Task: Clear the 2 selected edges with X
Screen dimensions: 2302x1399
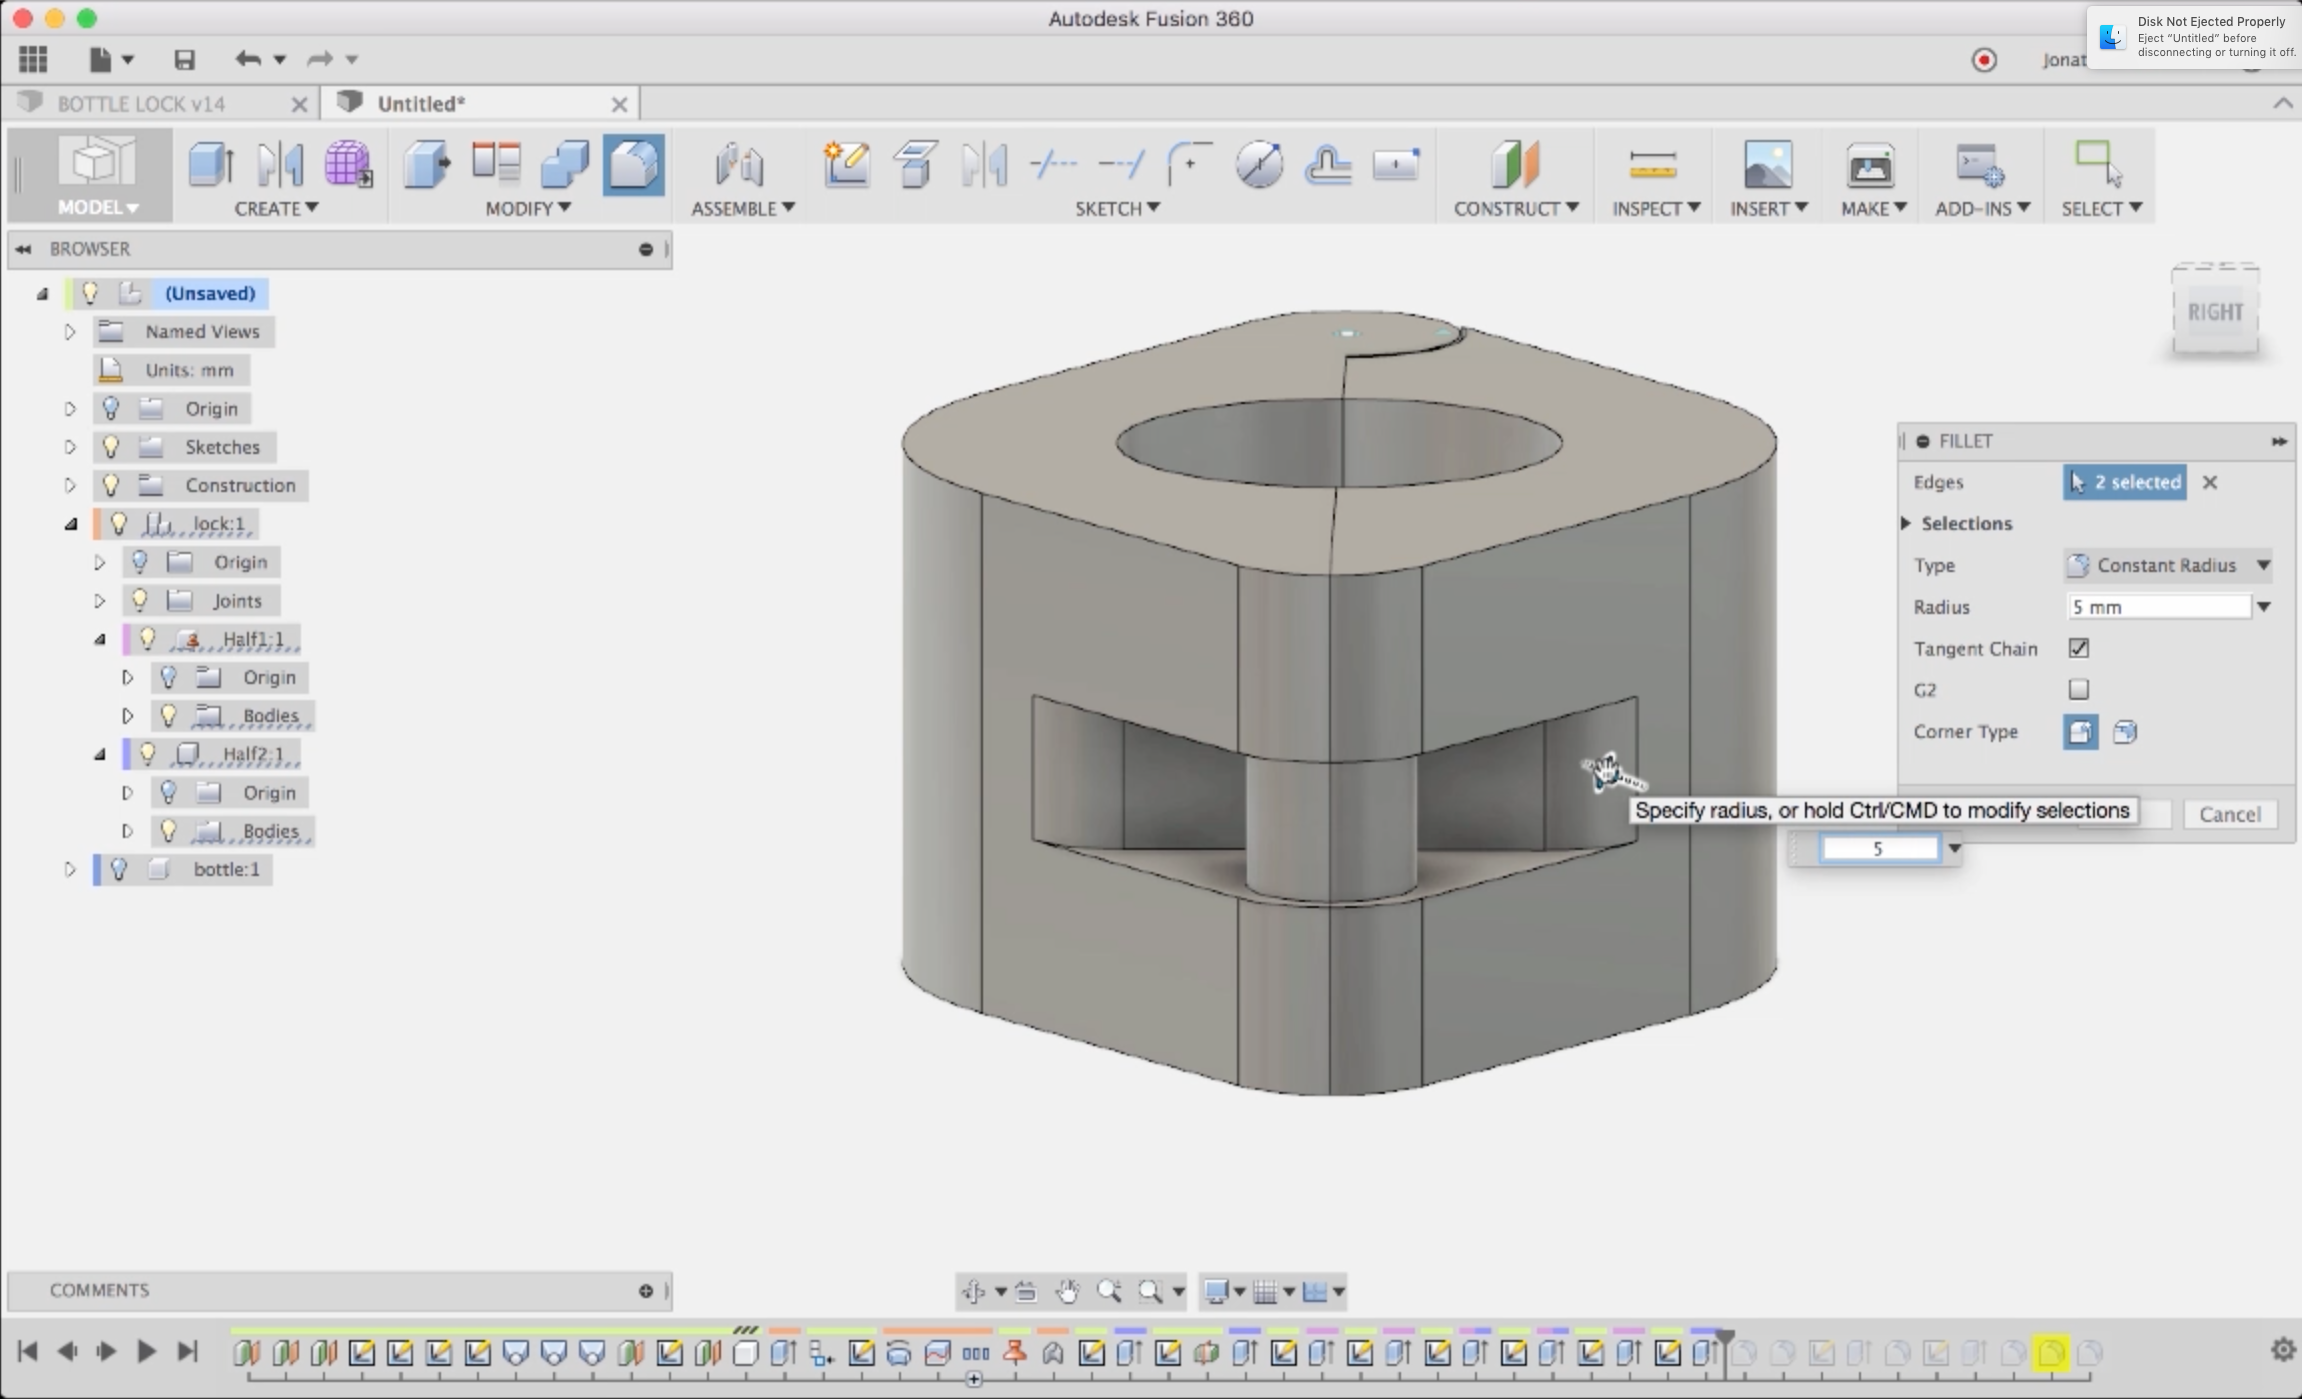Action: 2210,482
